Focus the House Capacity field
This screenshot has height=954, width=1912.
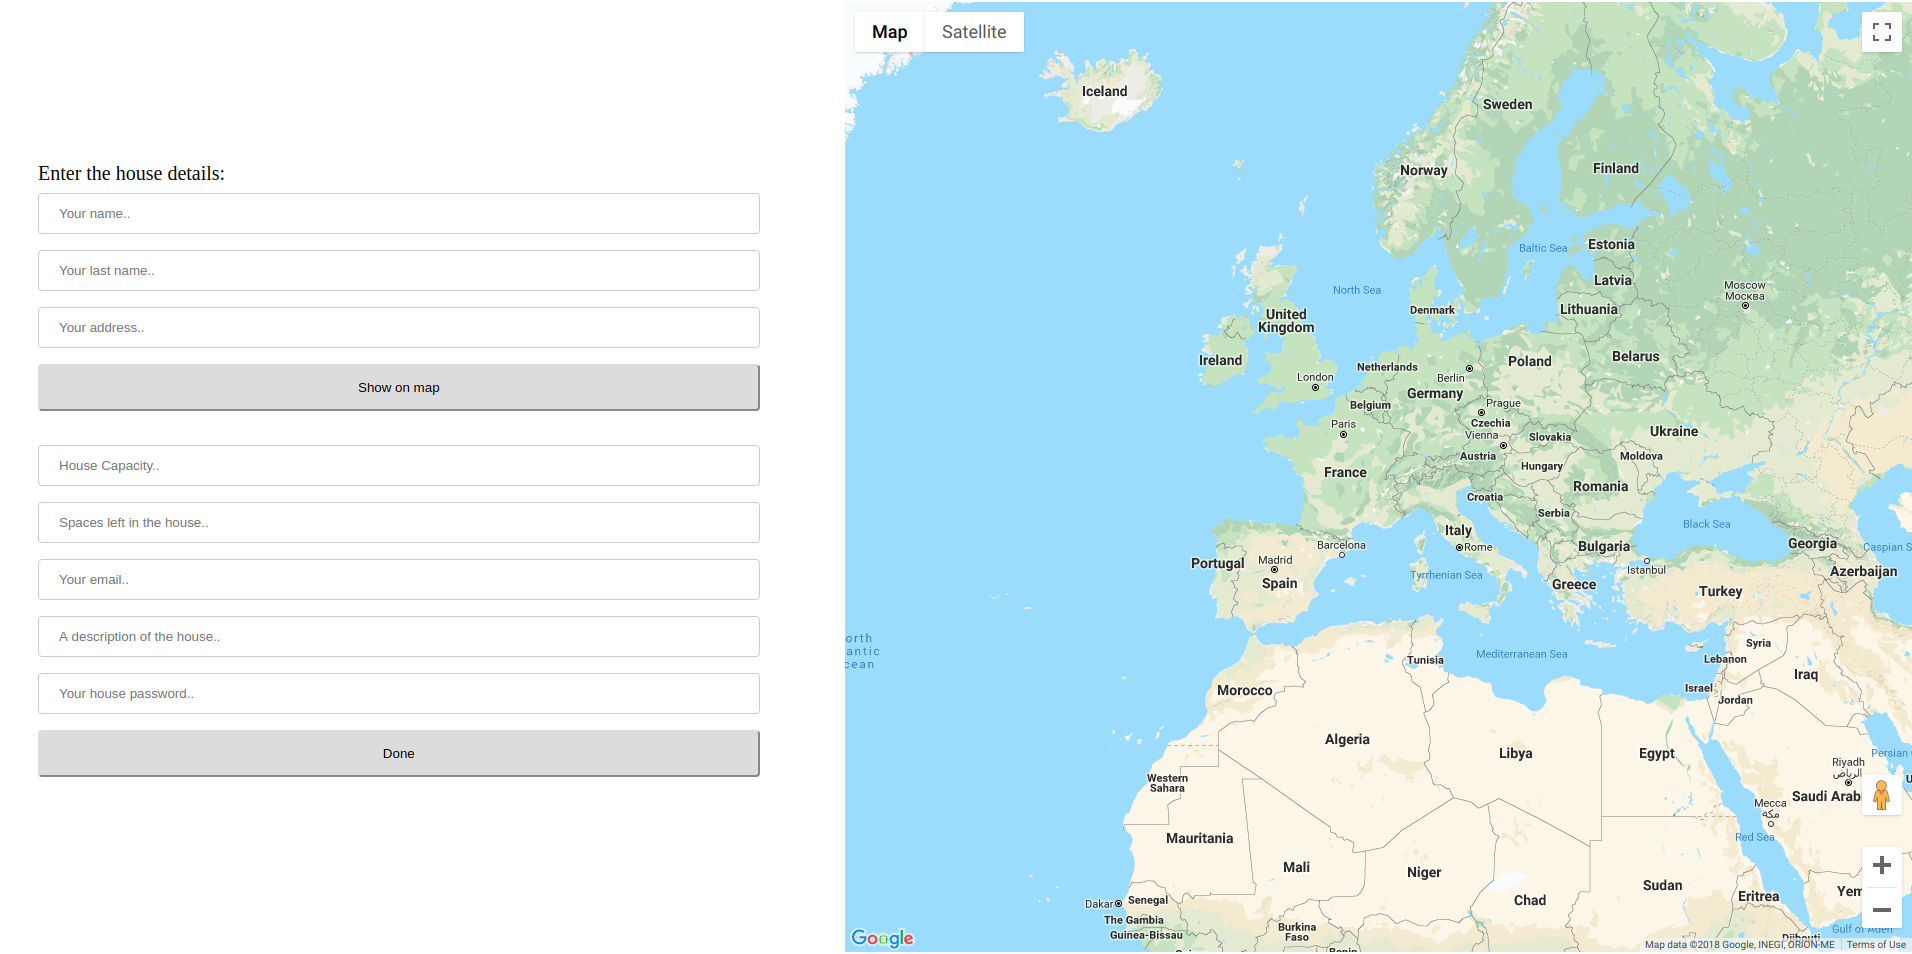(399, 466)
